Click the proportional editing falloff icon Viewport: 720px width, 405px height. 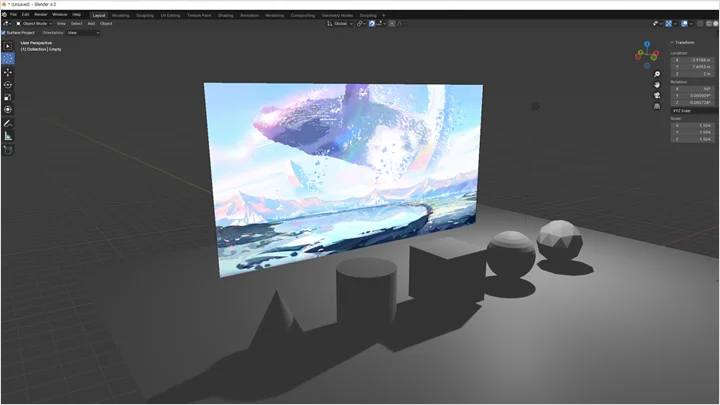point(399,23)
